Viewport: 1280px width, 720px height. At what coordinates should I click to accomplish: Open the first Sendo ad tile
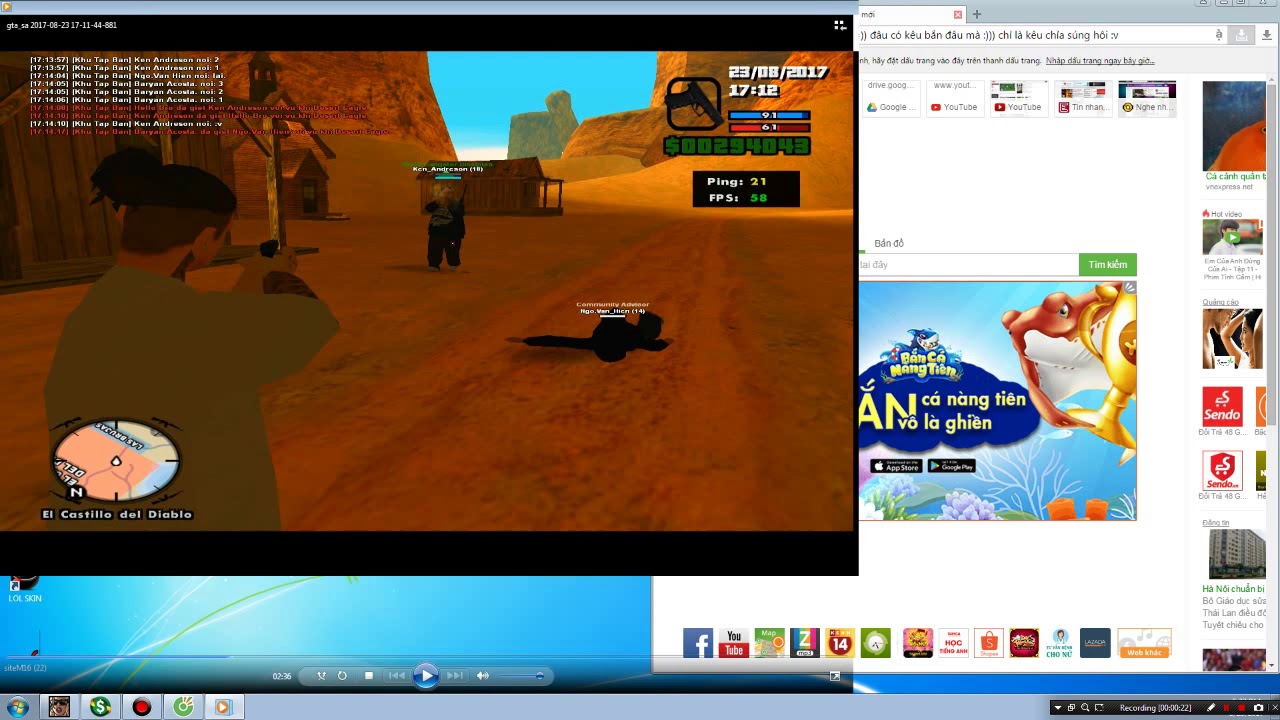[1222, 407]
